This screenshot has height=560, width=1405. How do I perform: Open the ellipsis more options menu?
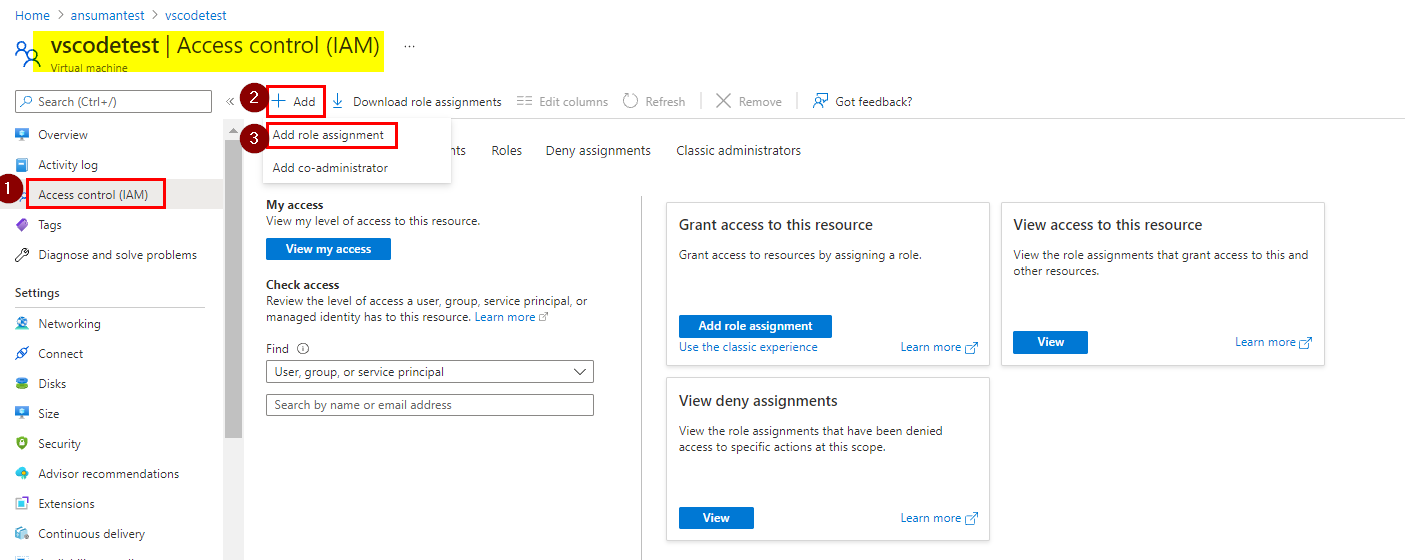(x=409, y=46)
